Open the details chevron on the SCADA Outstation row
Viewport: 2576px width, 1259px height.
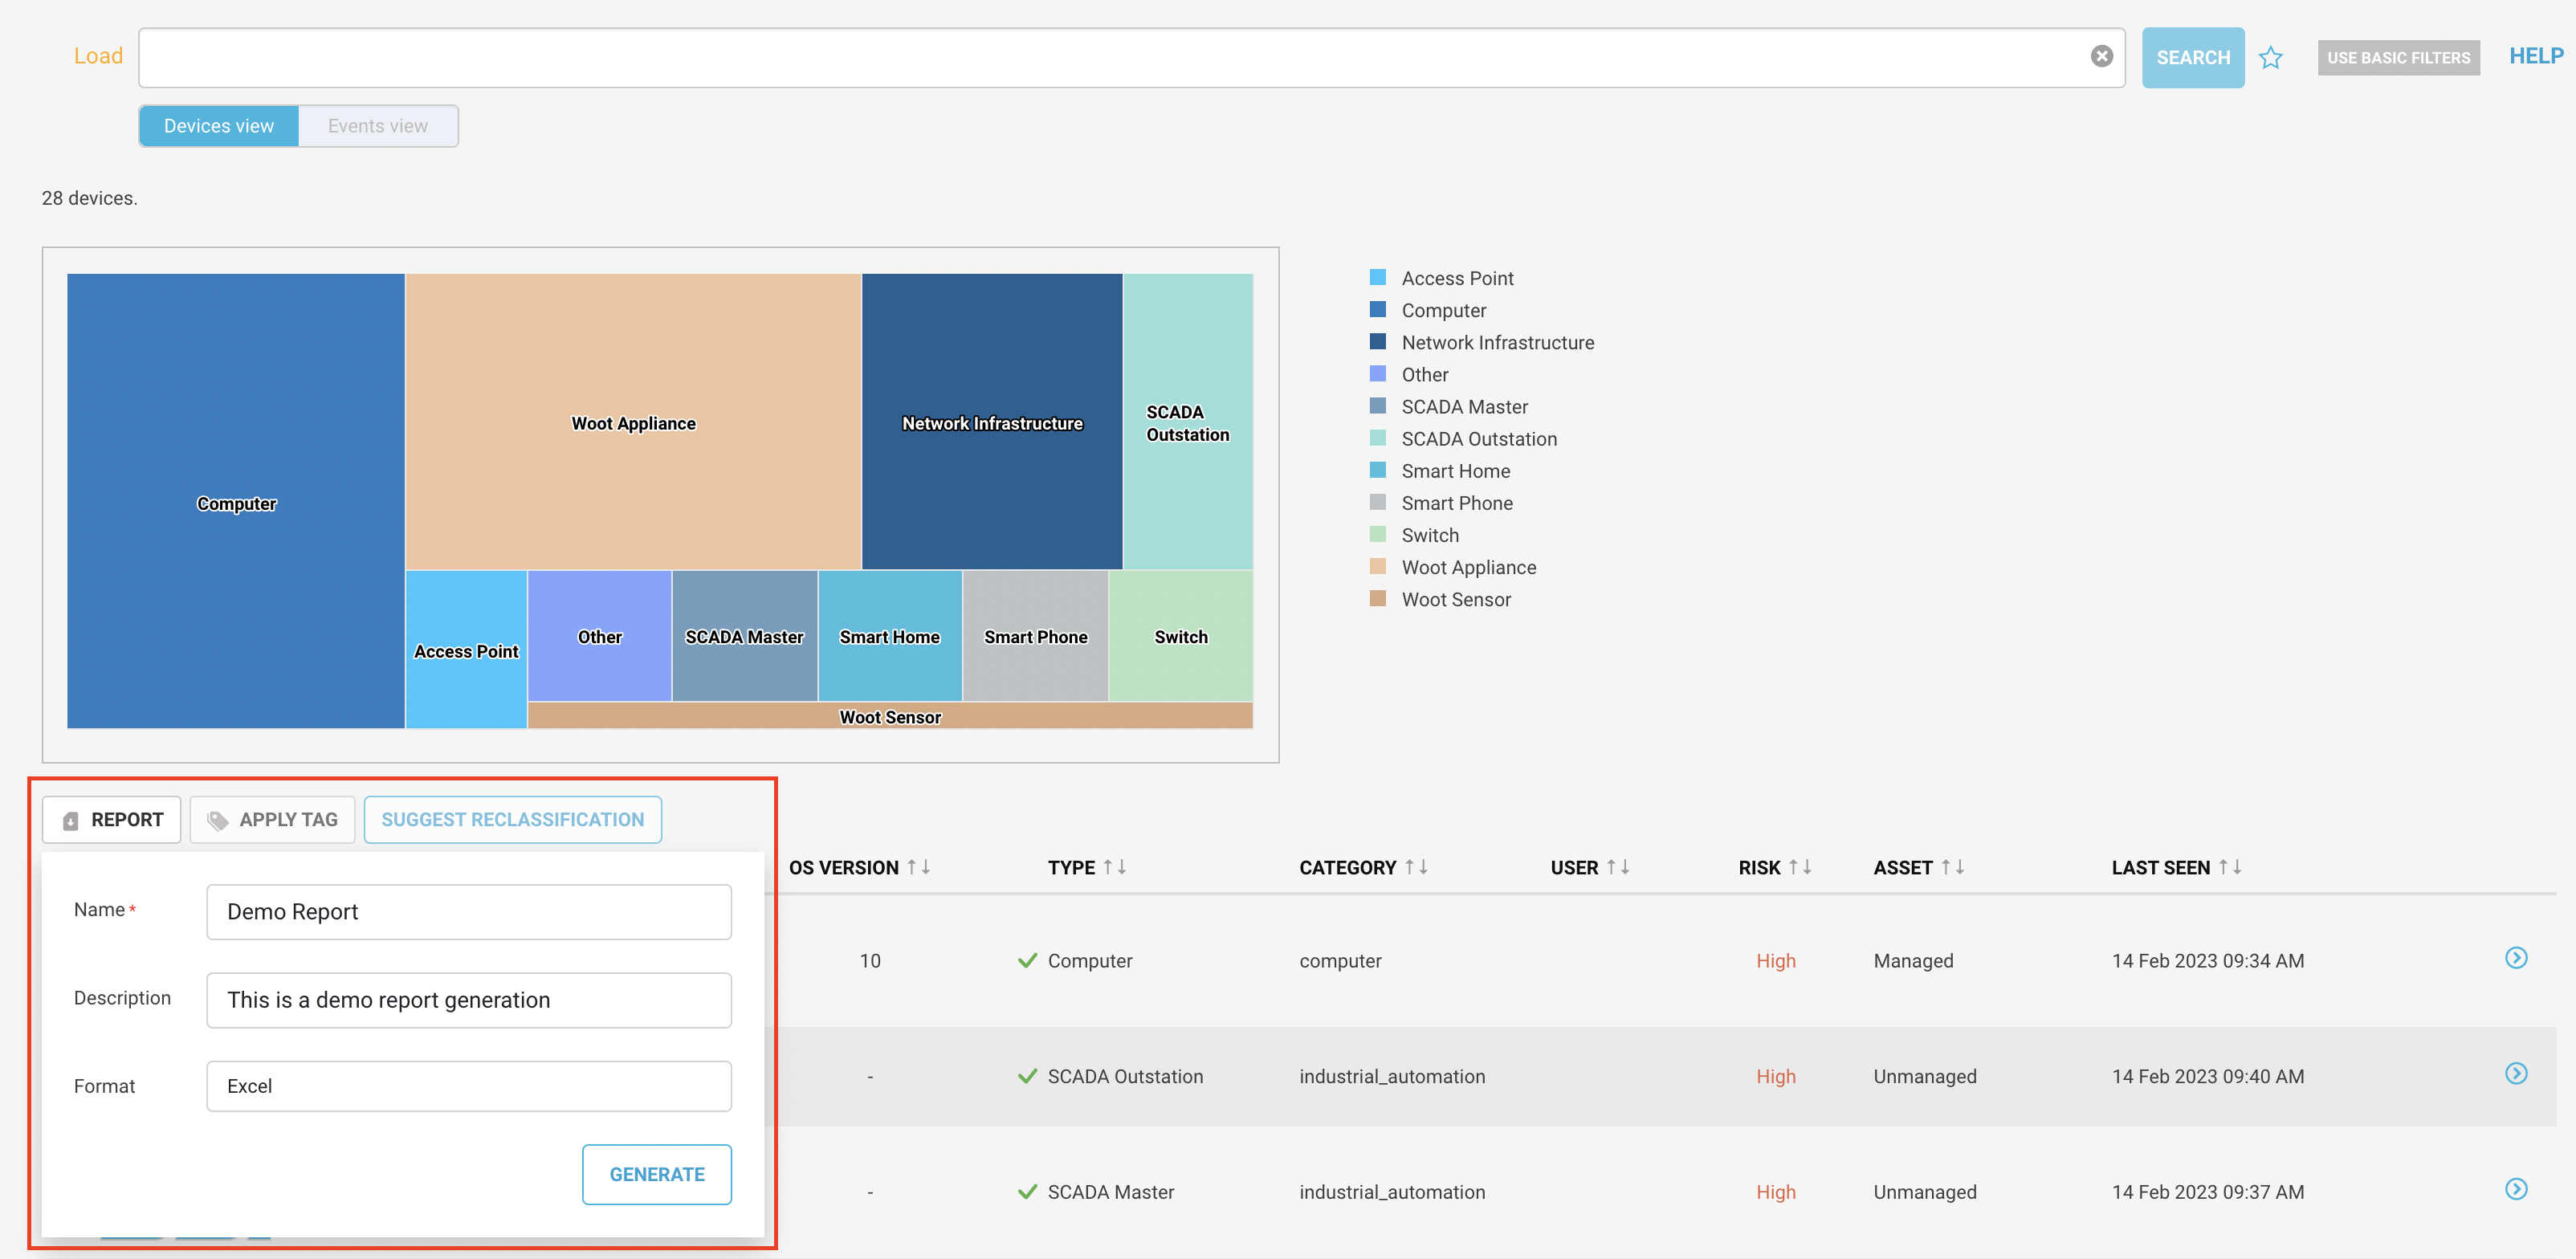pyautogui.click(x=2517, y=1074)
